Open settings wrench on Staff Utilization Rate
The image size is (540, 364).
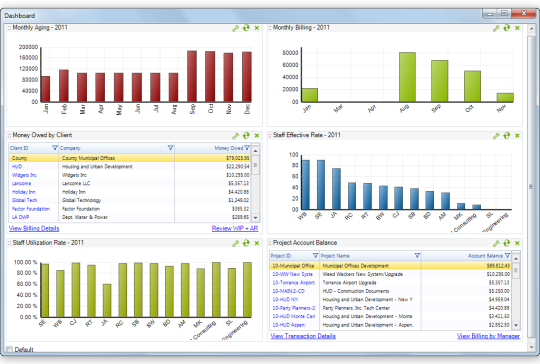pos(236,243)
